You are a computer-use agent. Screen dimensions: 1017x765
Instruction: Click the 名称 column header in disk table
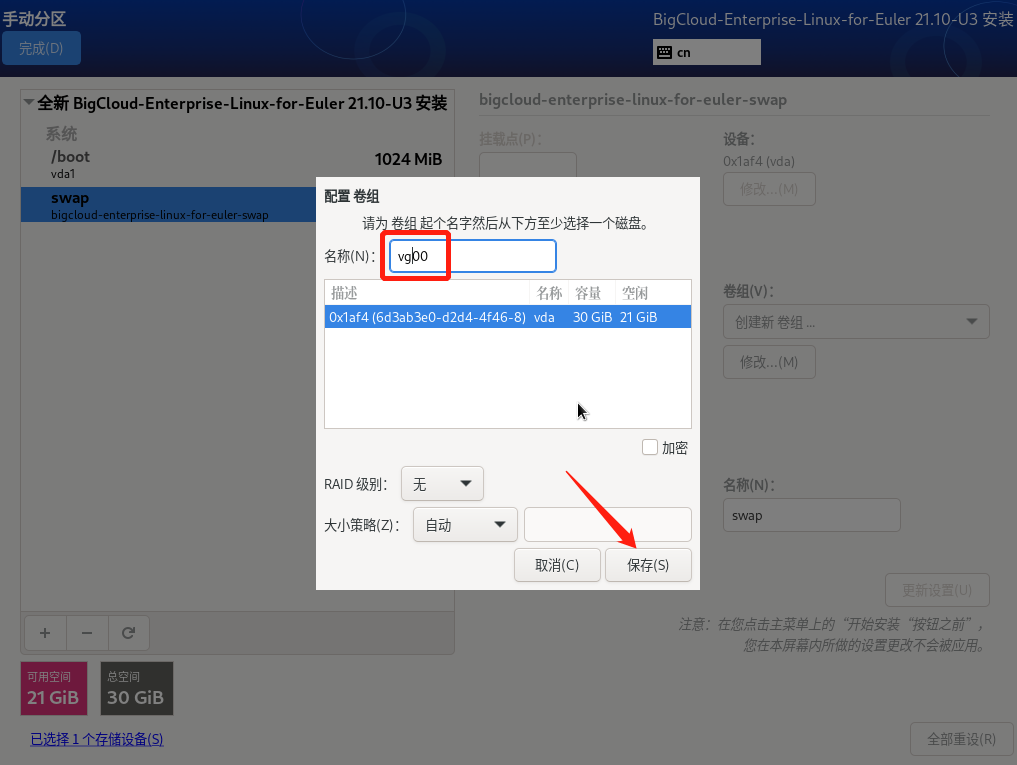[549, 293]
